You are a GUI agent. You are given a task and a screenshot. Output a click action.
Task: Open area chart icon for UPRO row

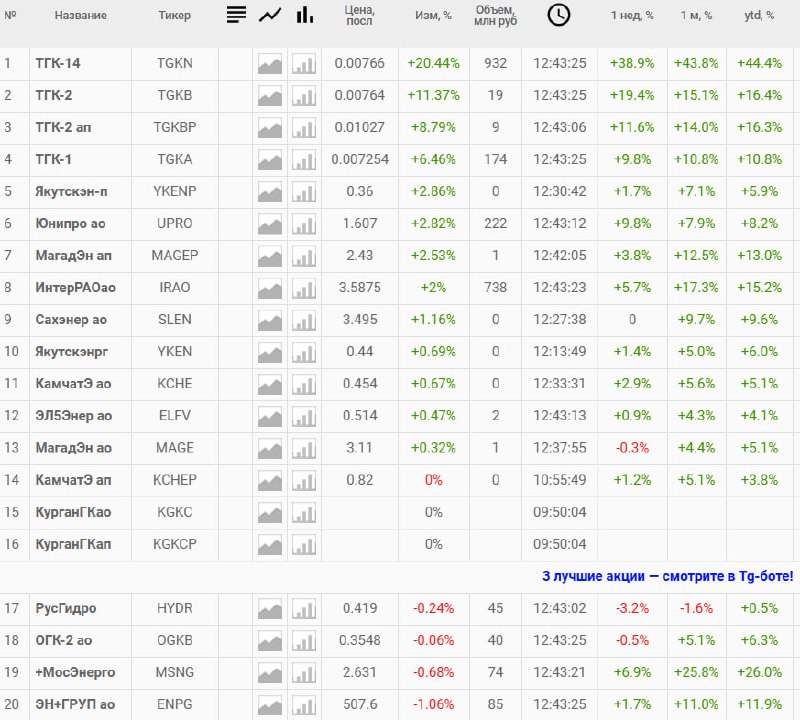point(270,224)
